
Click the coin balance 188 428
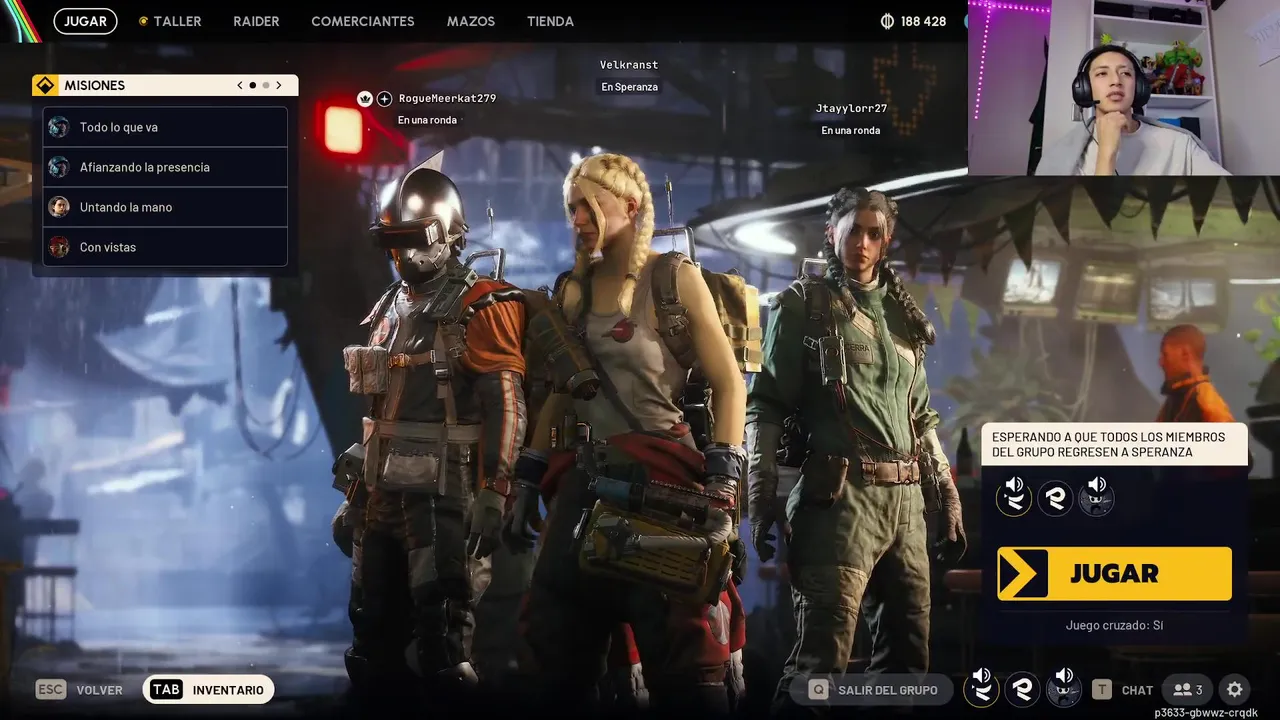tap(913, 21)
